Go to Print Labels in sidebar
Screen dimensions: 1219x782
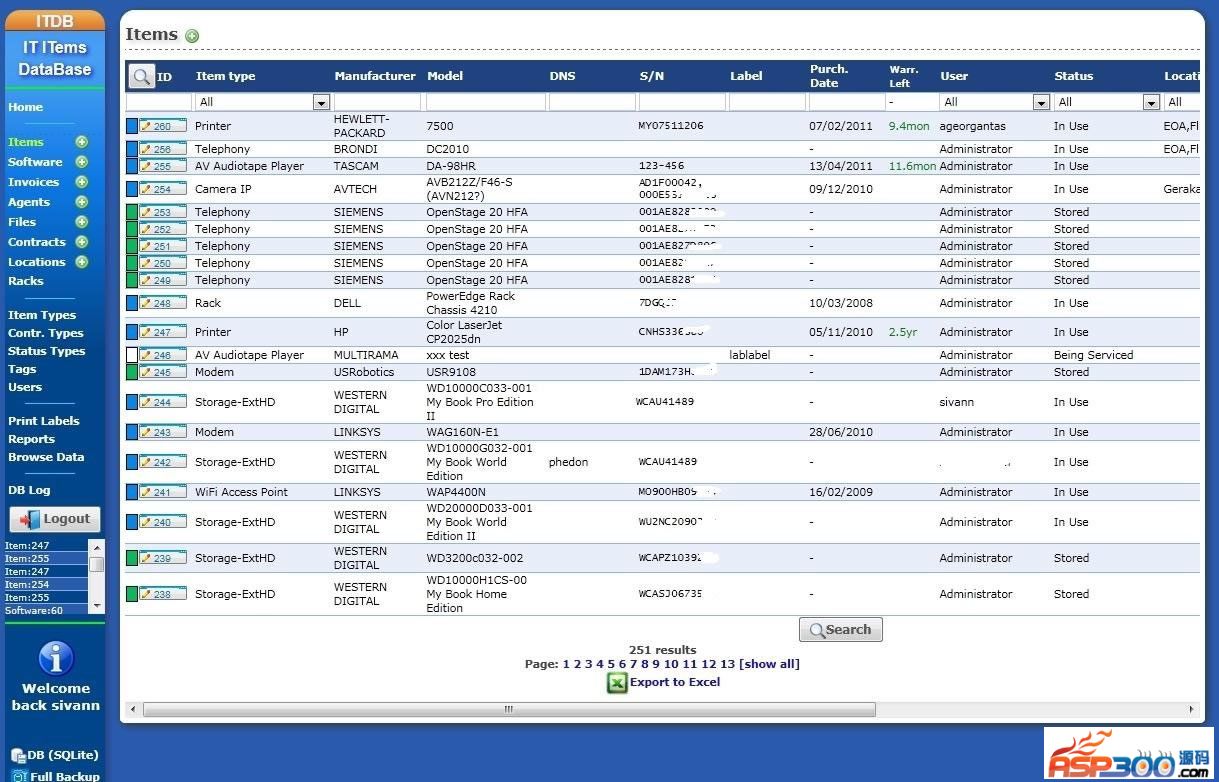pyautogui.click(x=44, y=421)
